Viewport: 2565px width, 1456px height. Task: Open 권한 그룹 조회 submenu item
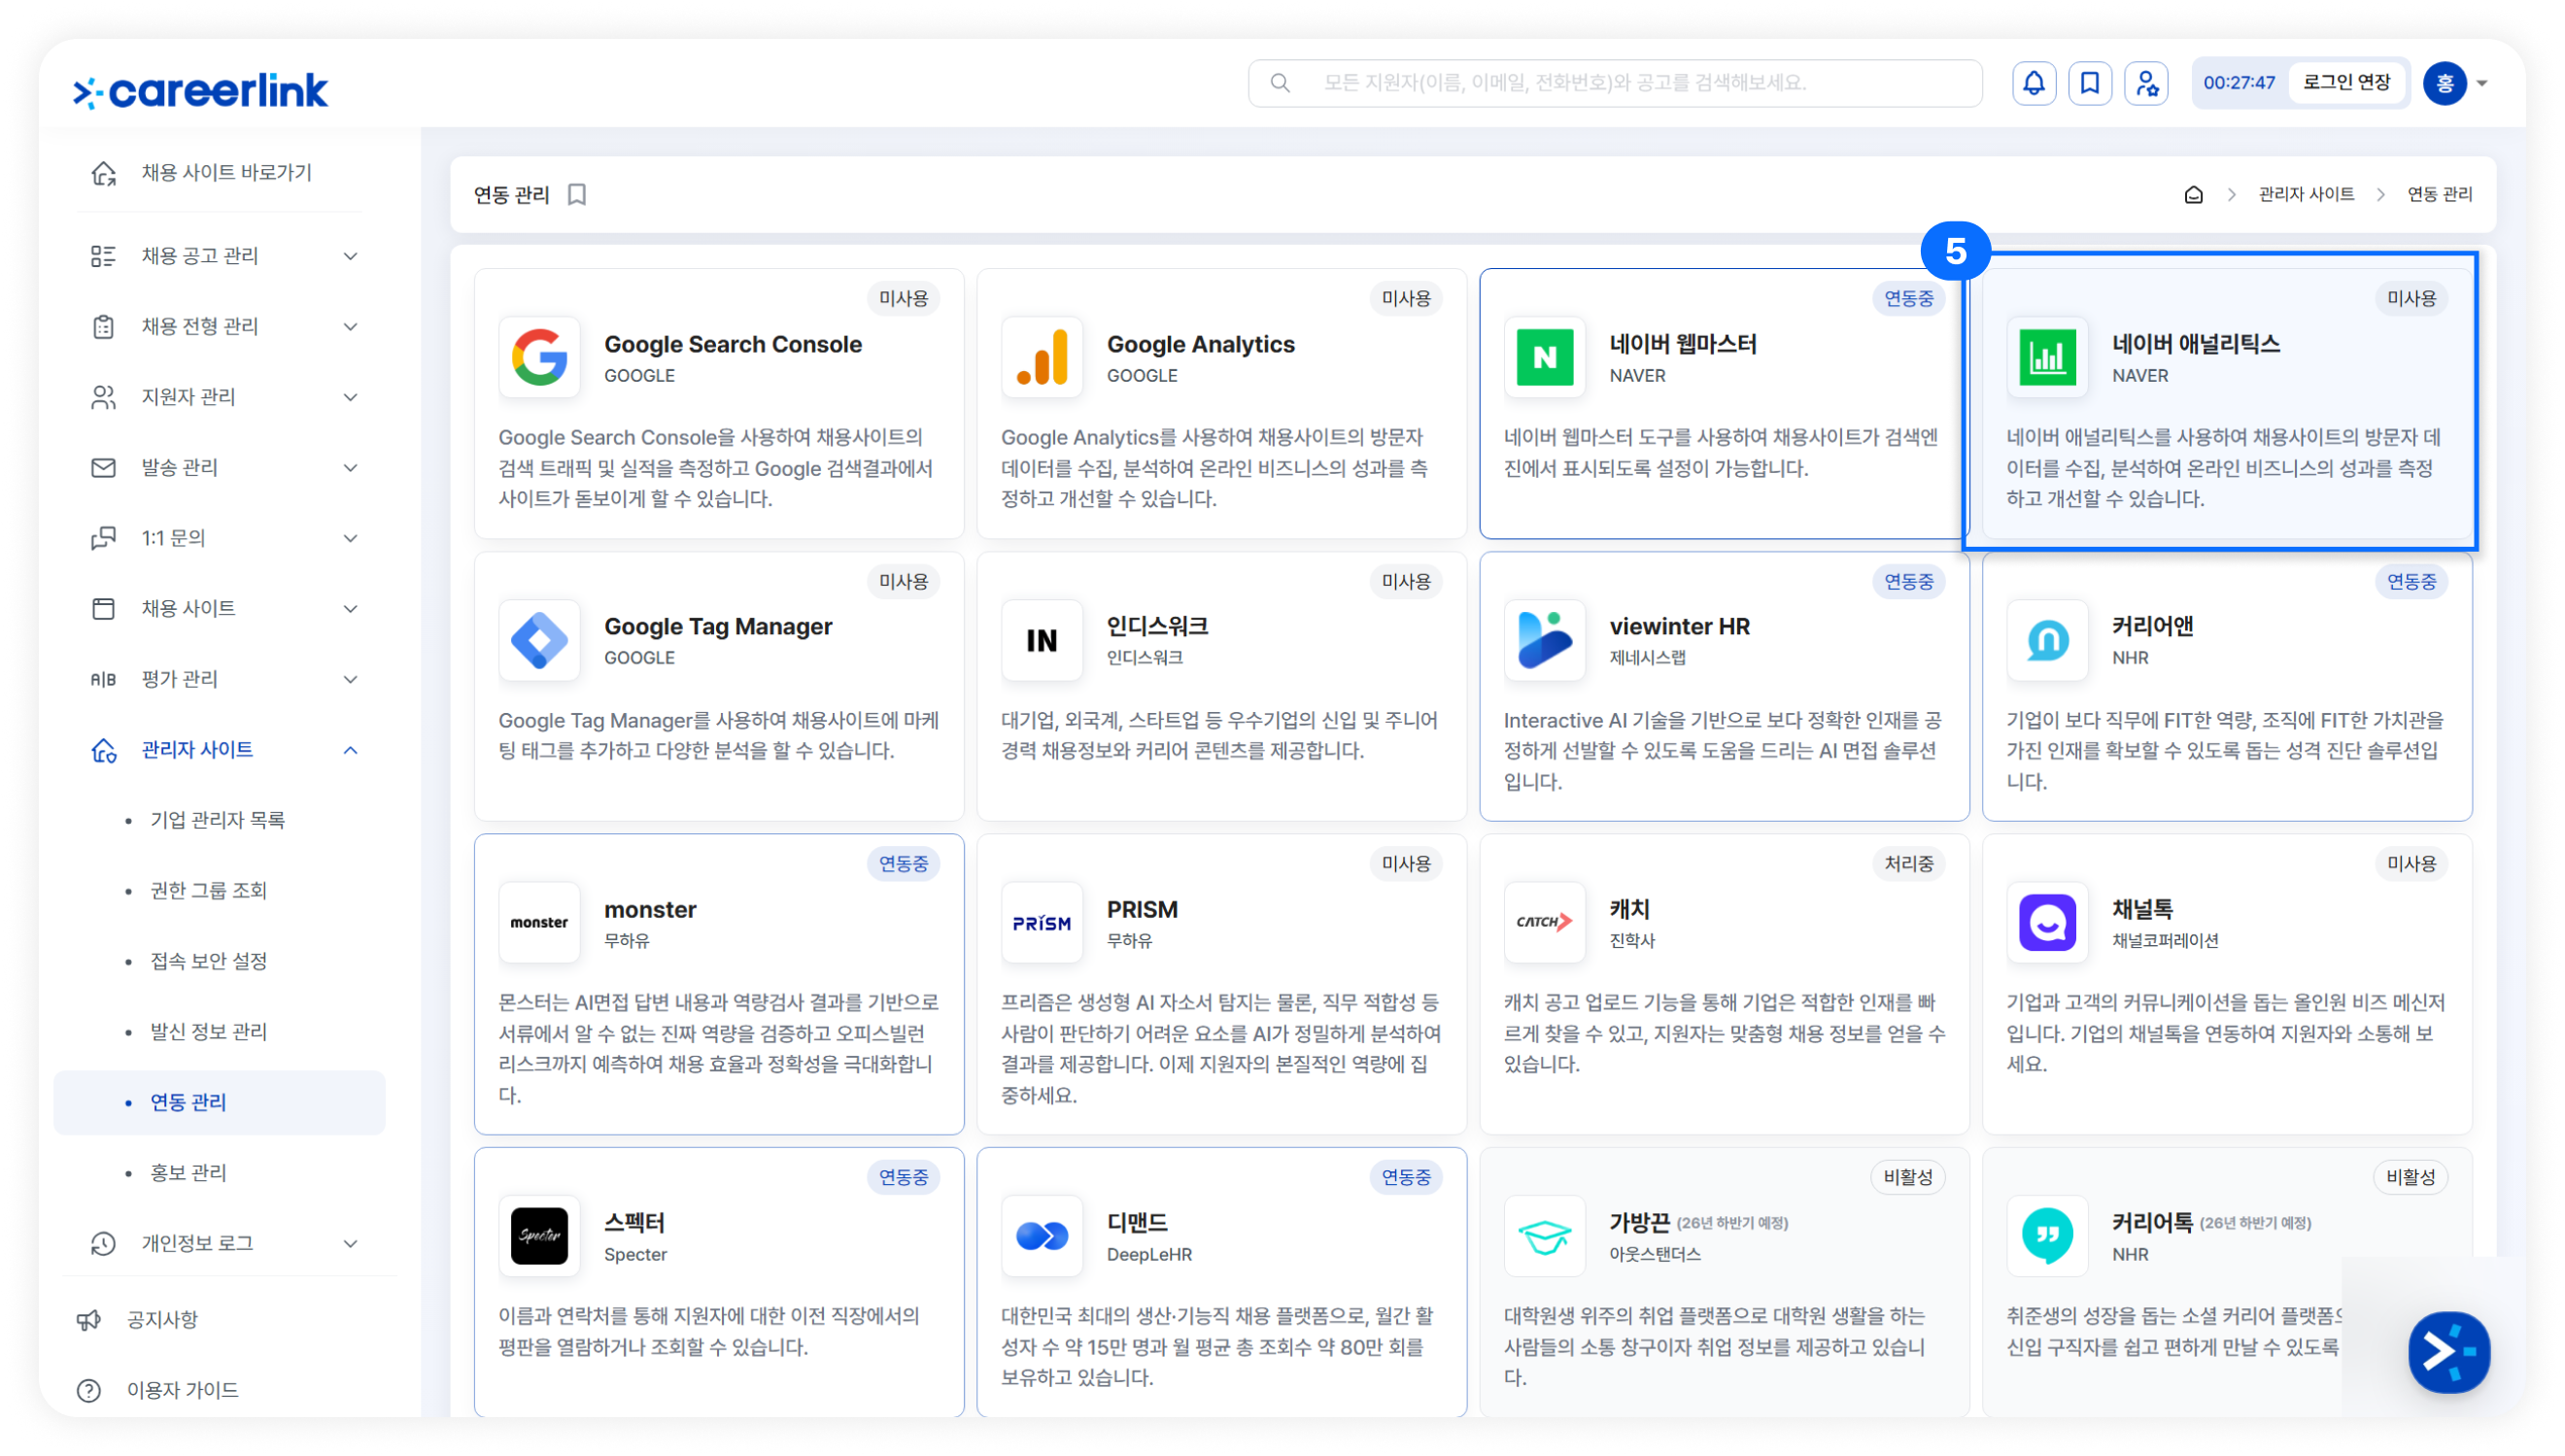209,891
